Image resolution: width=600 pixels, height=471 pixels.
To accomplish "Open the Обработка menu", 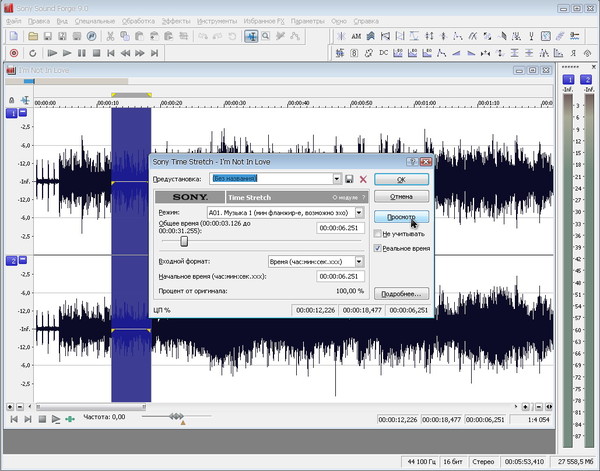I will pyautogui.click(x=139, y=21).
